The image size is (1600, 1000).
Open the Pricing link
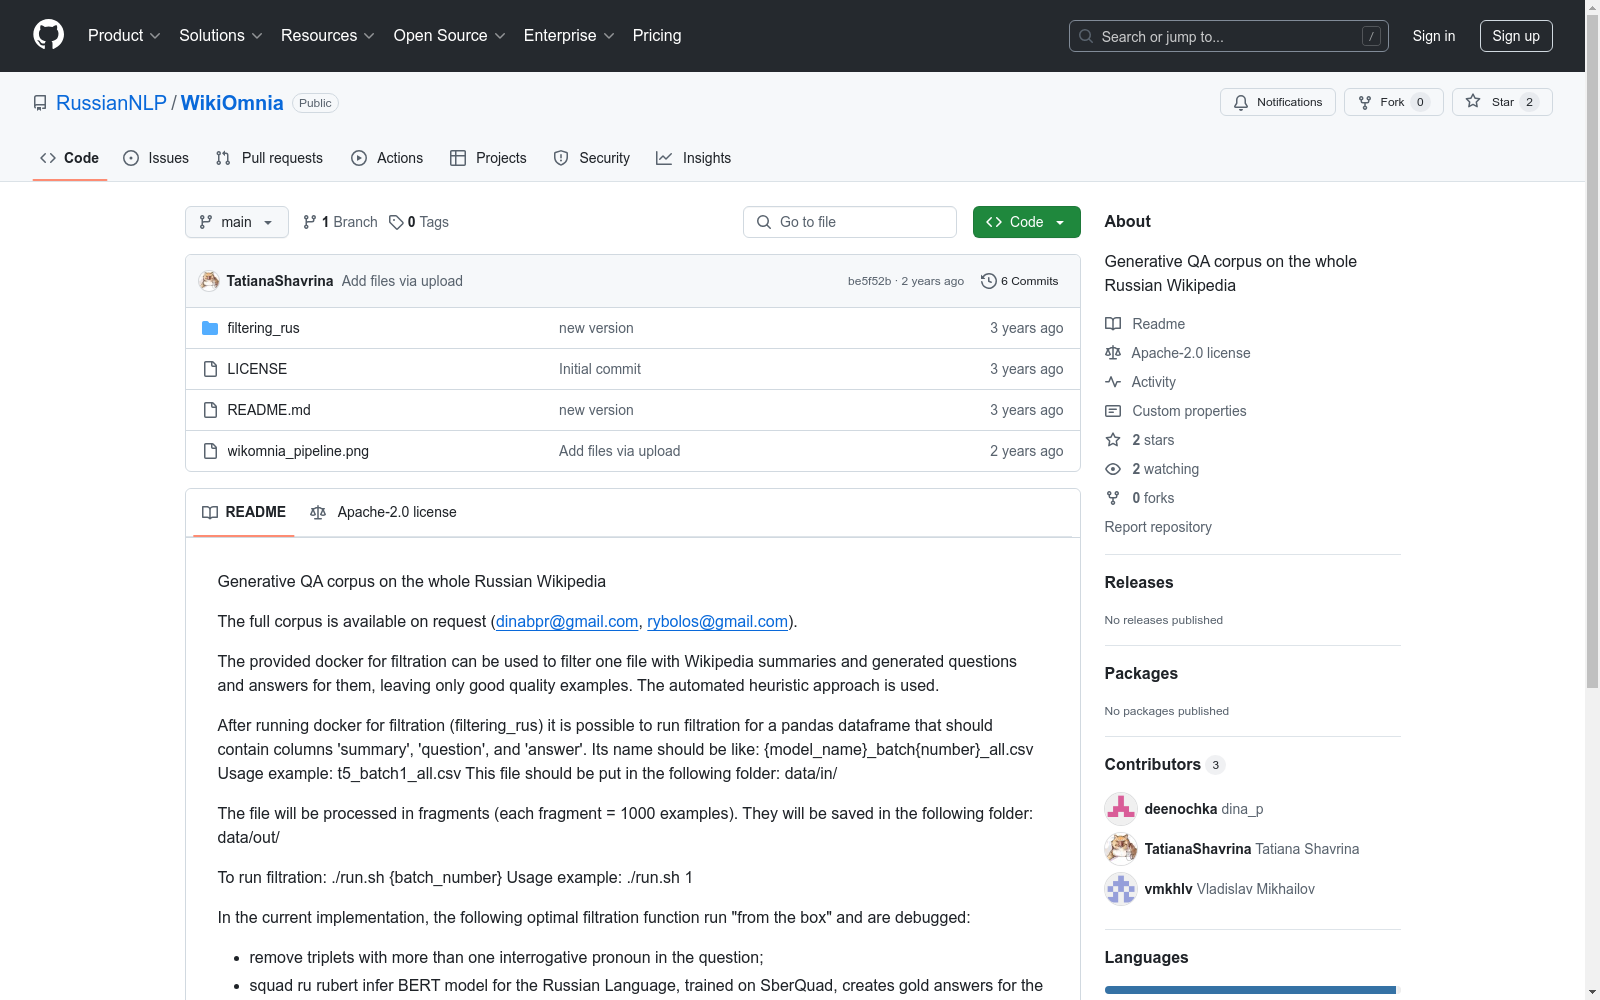(x=657, y=35)
